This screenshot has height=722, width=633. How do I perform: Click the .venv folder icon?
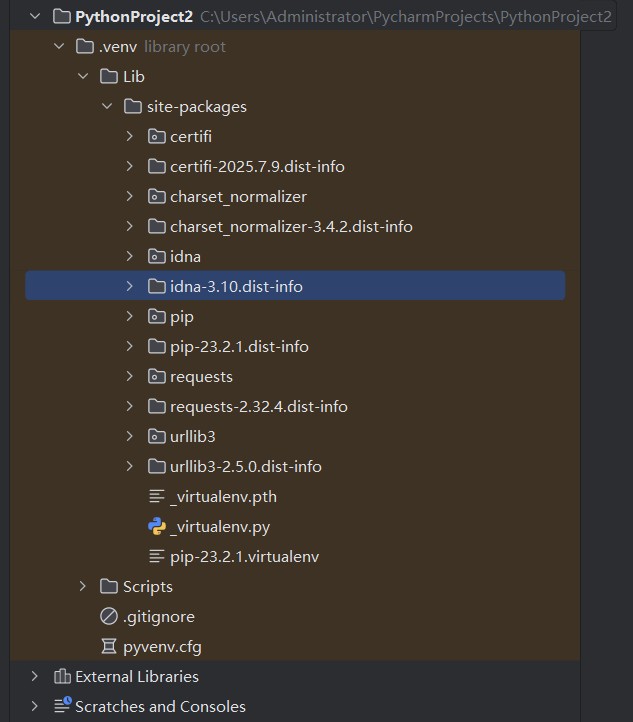point(85,47)
